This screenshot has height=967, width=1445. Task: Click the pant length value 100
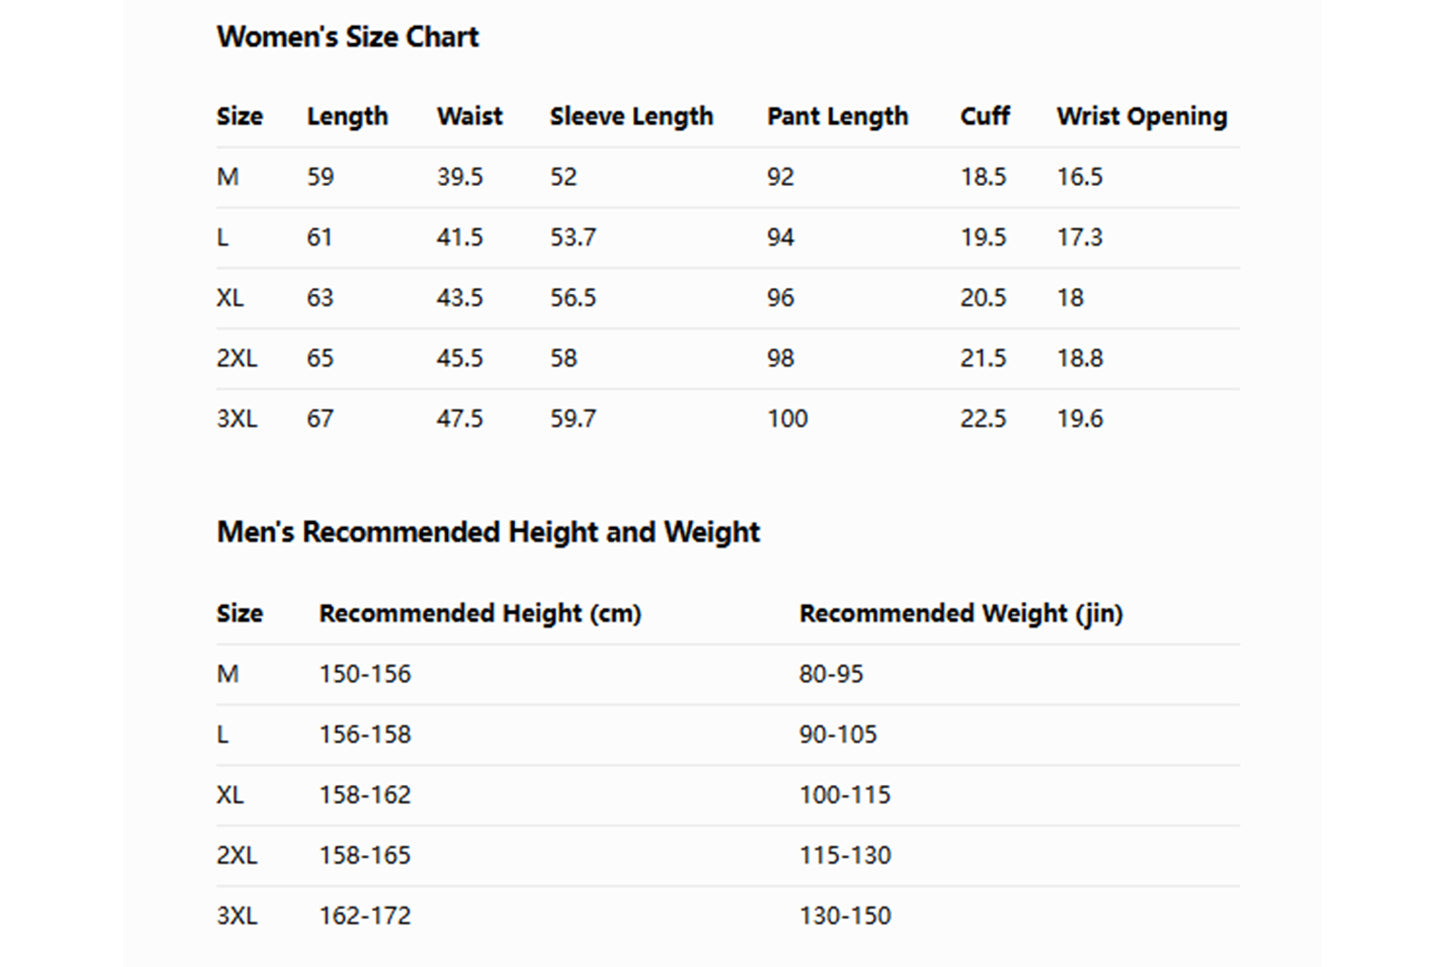point(787,419)
